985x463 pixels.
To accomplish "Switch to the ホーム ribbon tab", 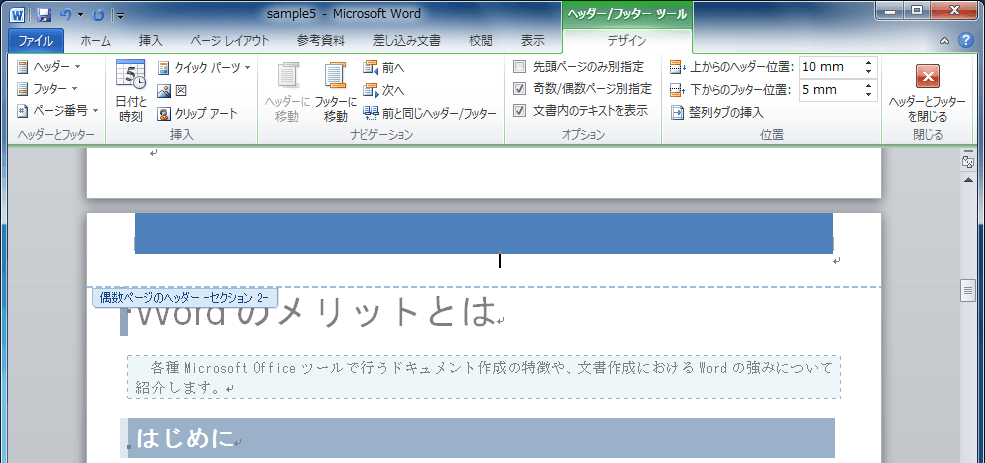I will (95, 41).
